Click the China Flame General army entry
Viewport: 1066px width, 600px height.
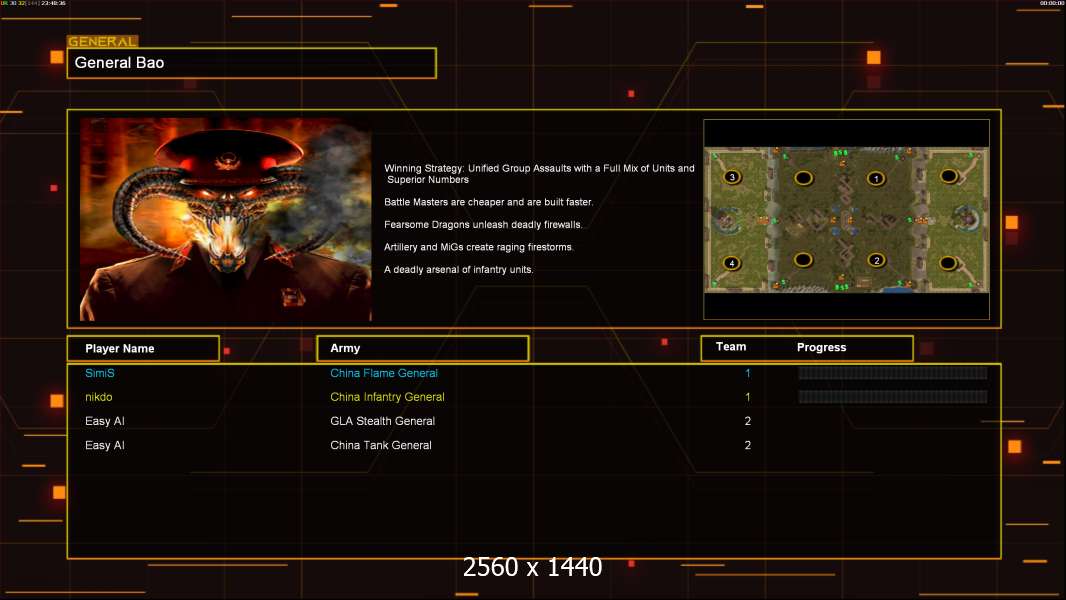384,373
